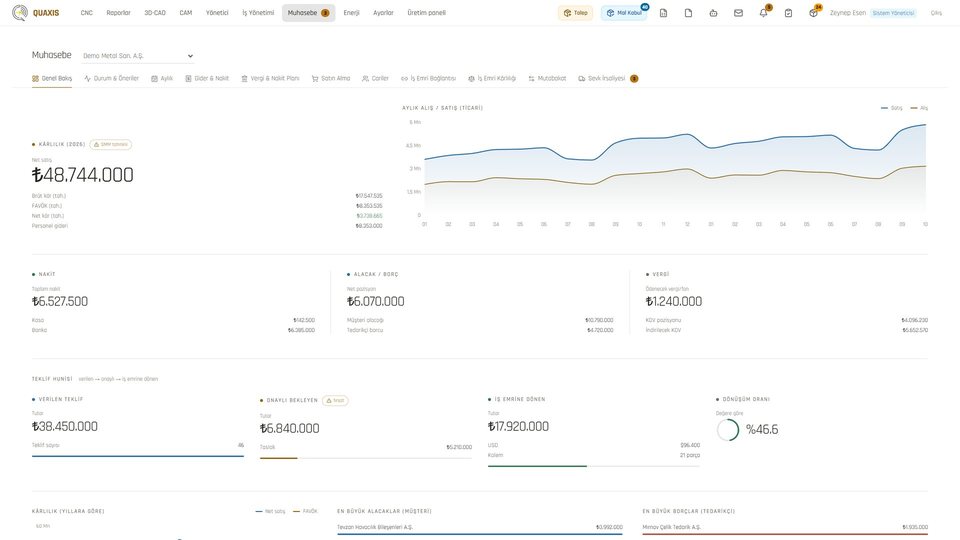Open the blank document icon in top bar
This screenshot has height=540, width=960.
click(x=688, y=13)
